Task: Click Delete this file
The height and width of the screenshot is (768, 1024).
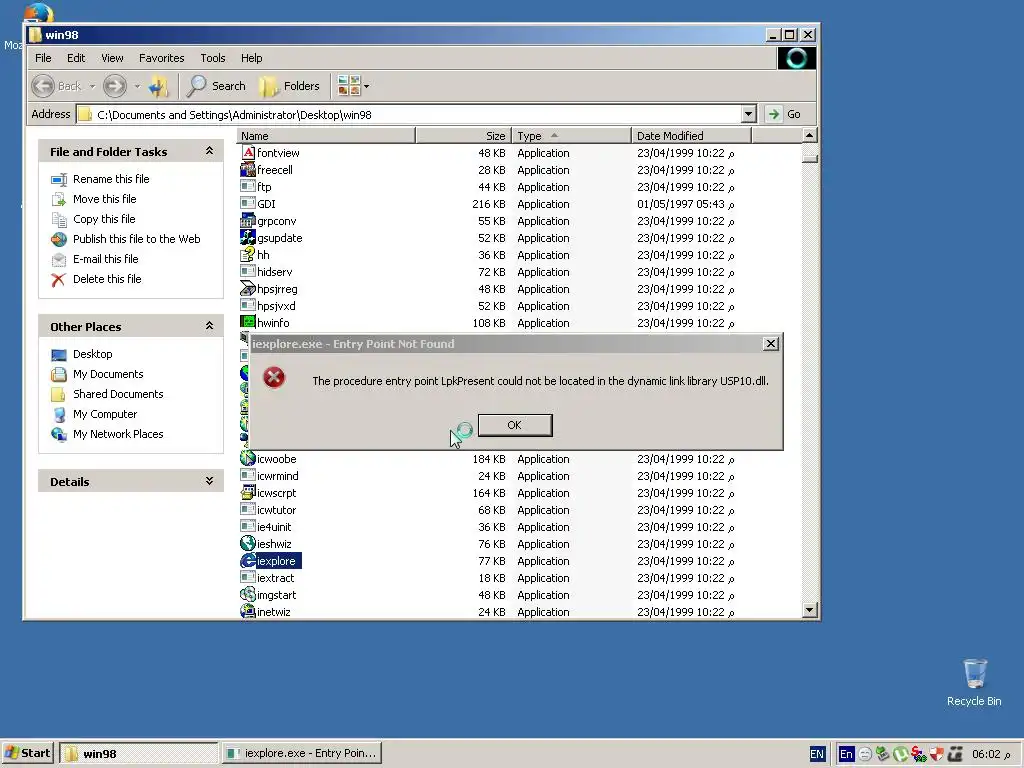Action: (107, 279)
